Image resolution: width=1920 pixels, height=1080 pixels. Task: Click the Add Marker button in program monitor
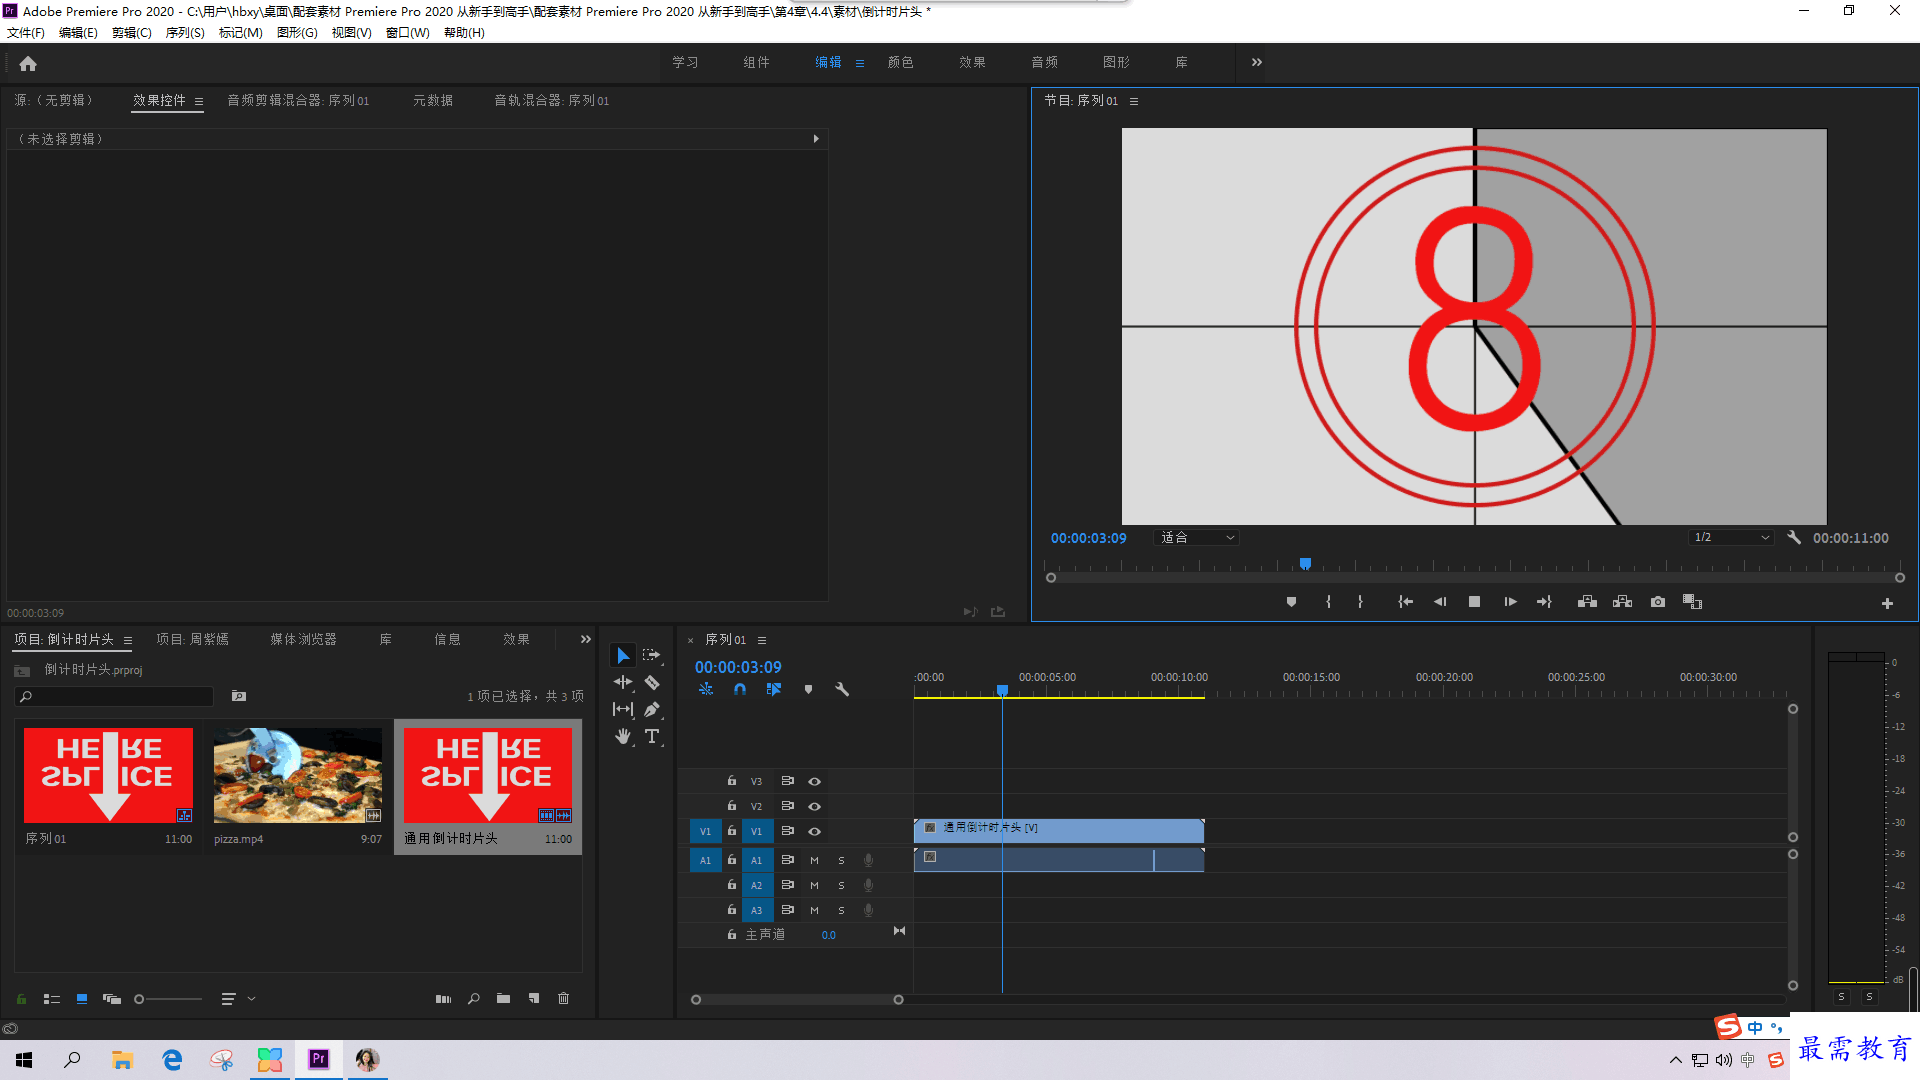1291,602
